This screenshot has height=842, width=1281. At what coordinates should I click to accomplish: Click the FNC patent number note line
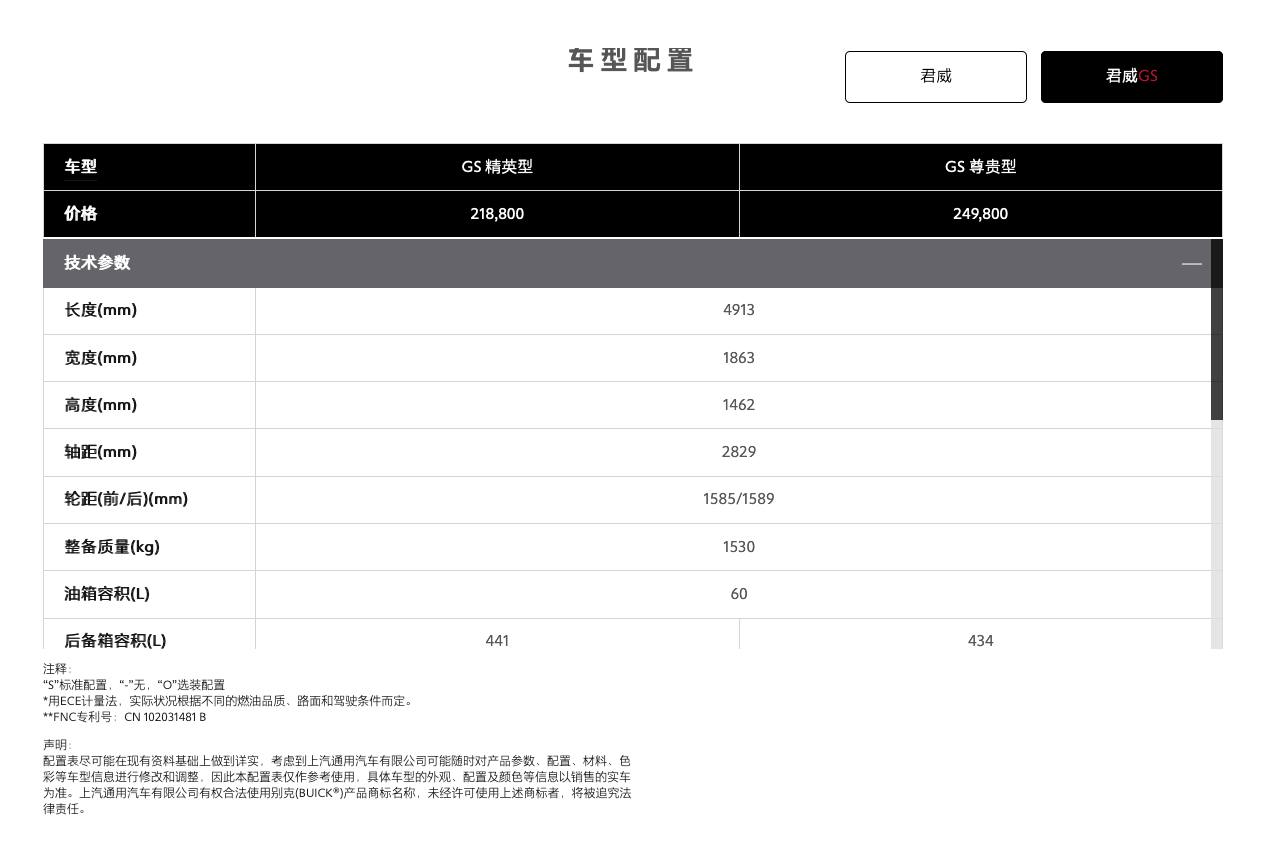[x=125, y=717]
